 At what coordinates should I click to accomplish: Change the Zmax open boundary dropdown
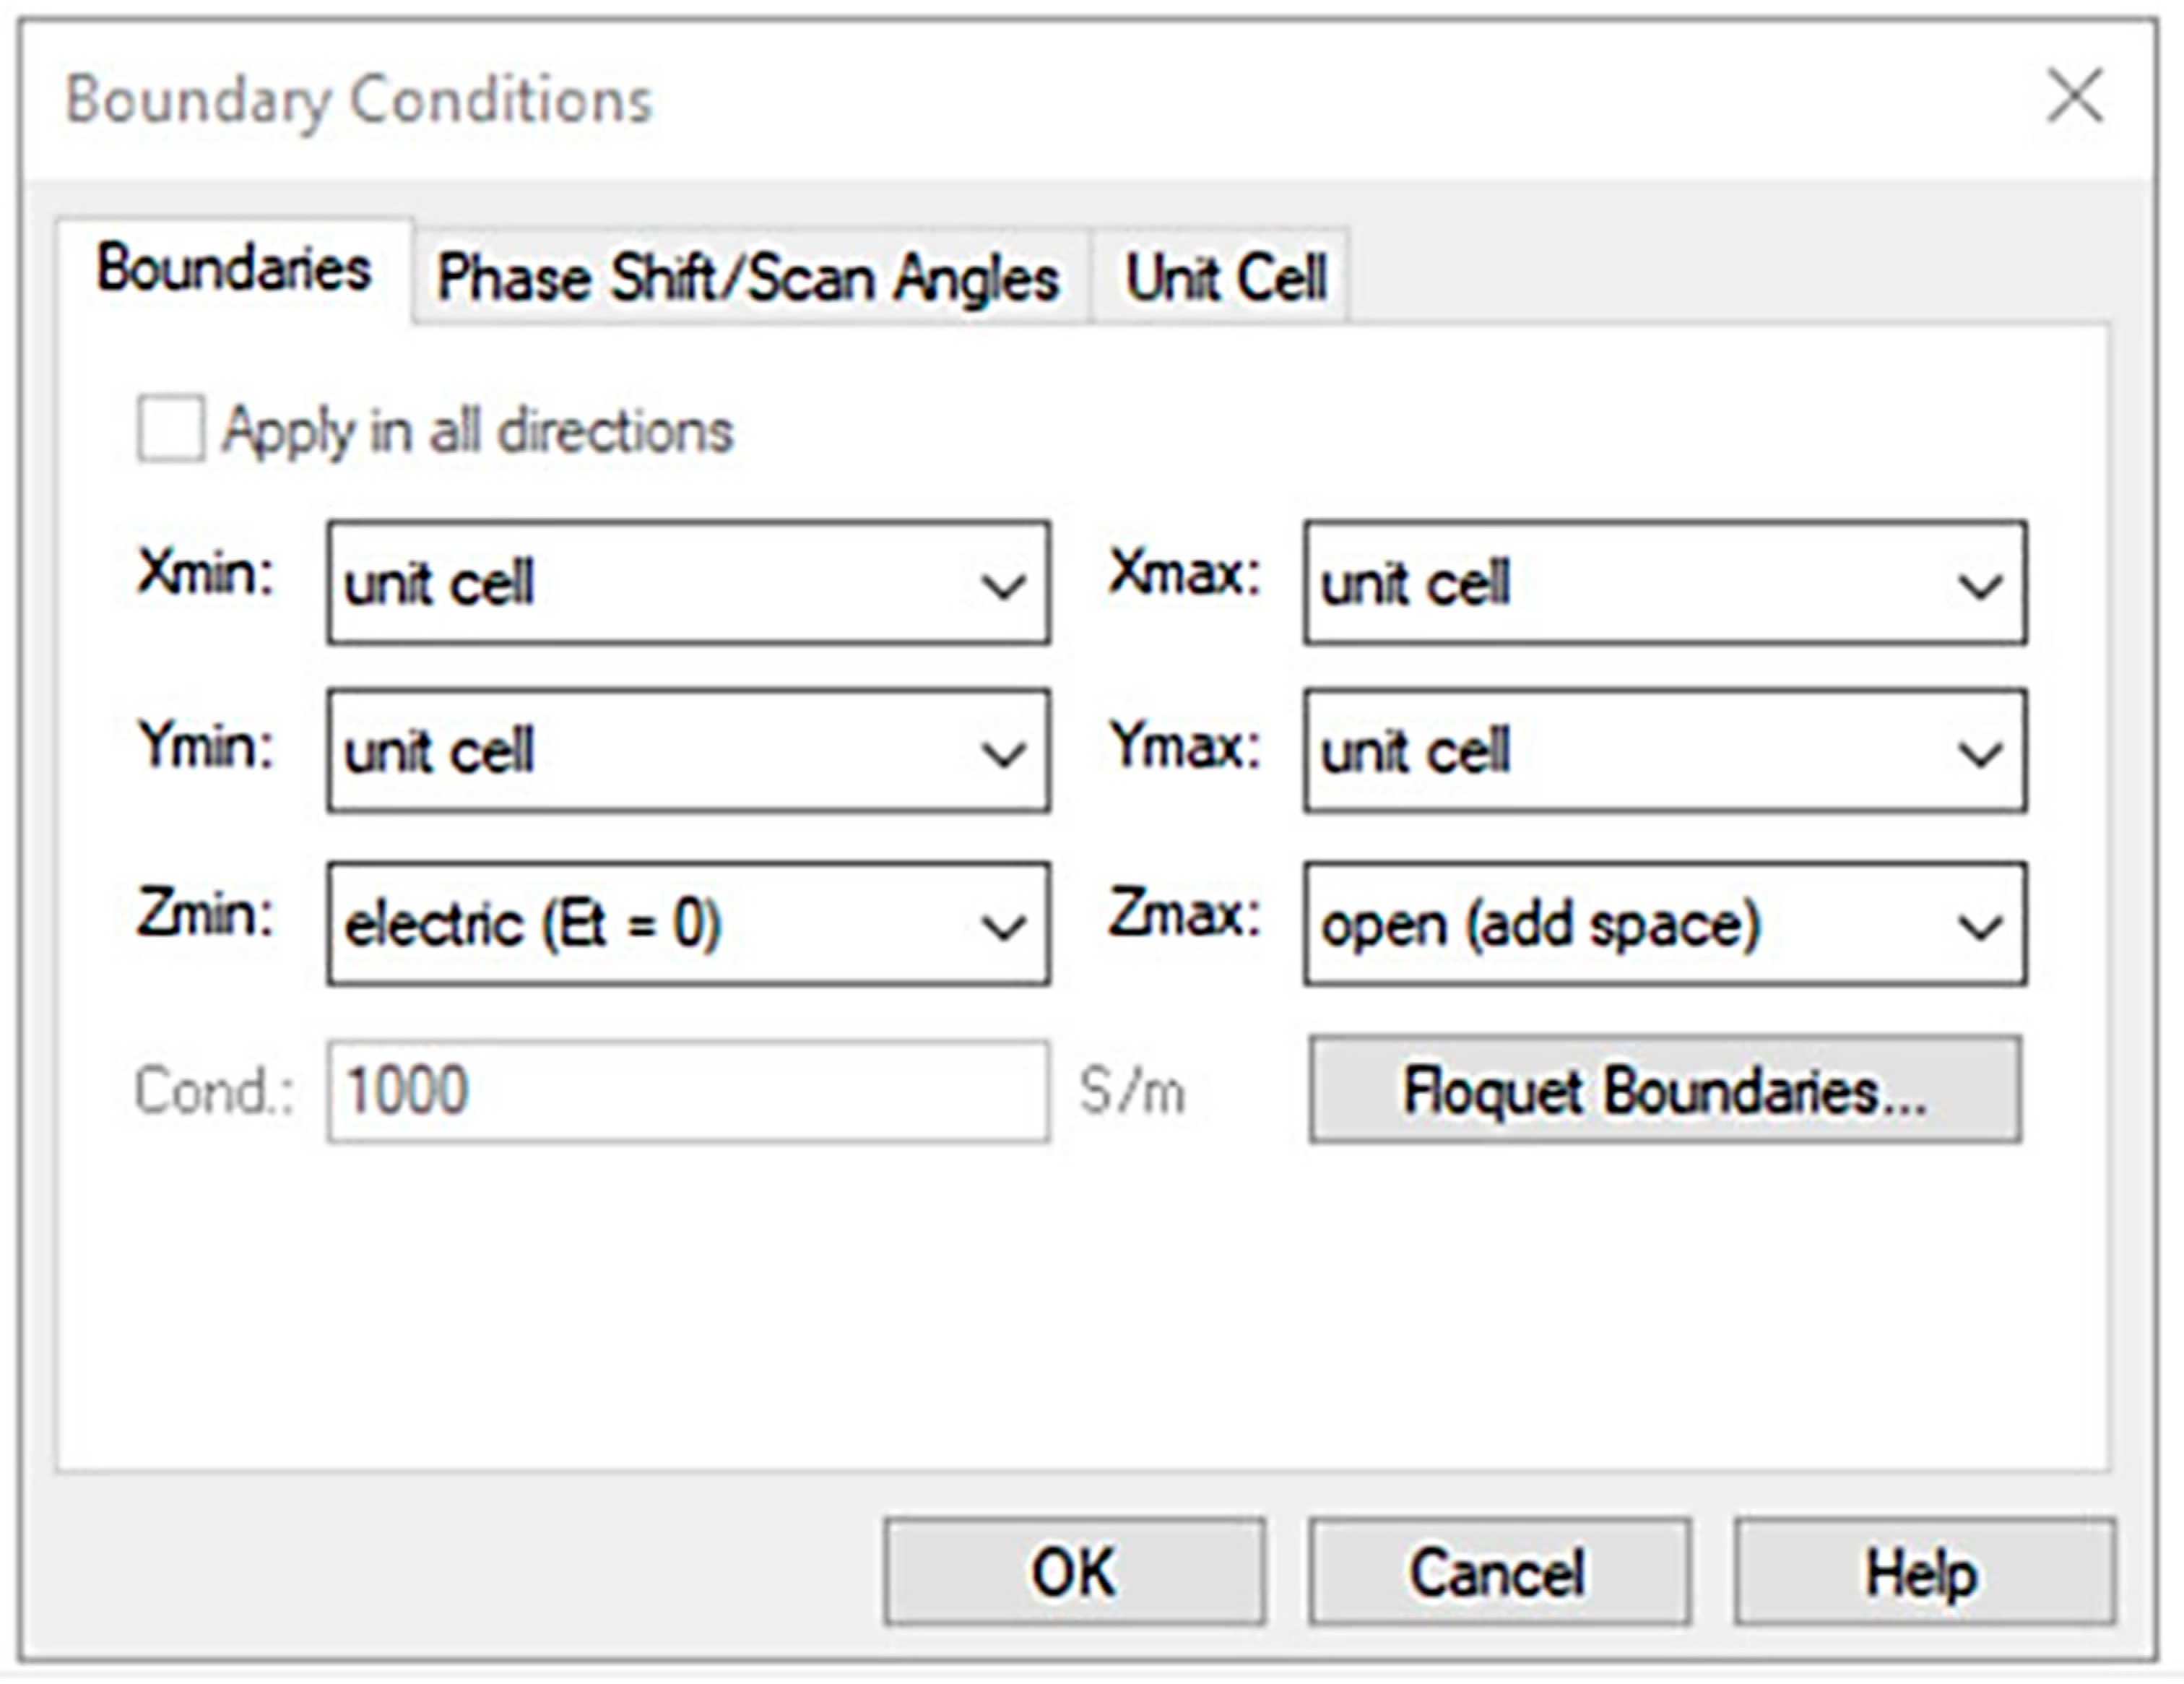pyautogui.click(x=1664, y=925)
